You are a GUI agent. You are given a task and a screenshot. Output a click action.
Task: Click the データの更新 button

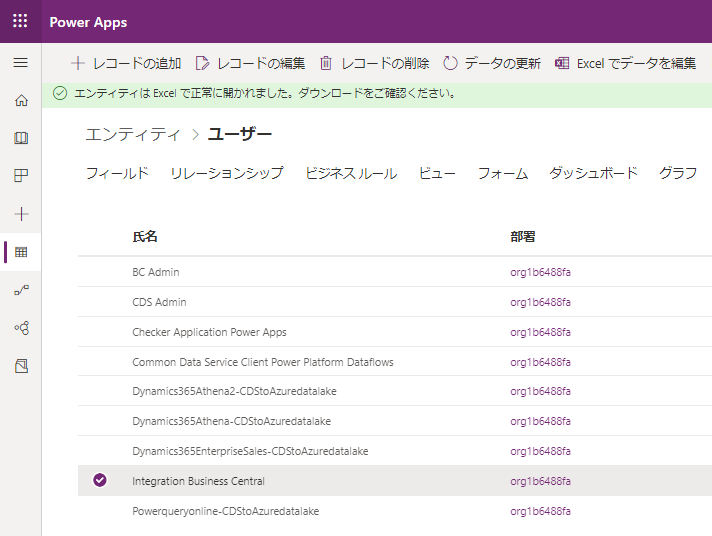492,63
